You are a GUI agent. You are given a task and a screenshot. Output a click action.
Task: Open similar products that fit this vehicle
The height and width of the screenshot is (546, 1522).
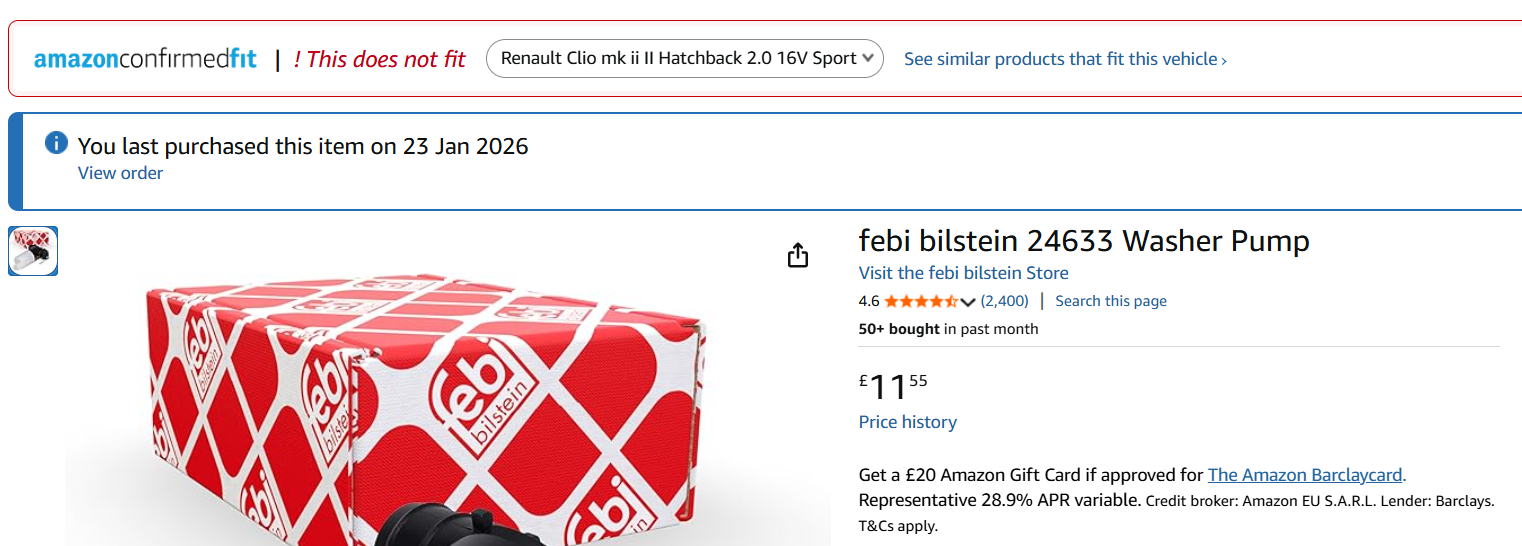1064,59
